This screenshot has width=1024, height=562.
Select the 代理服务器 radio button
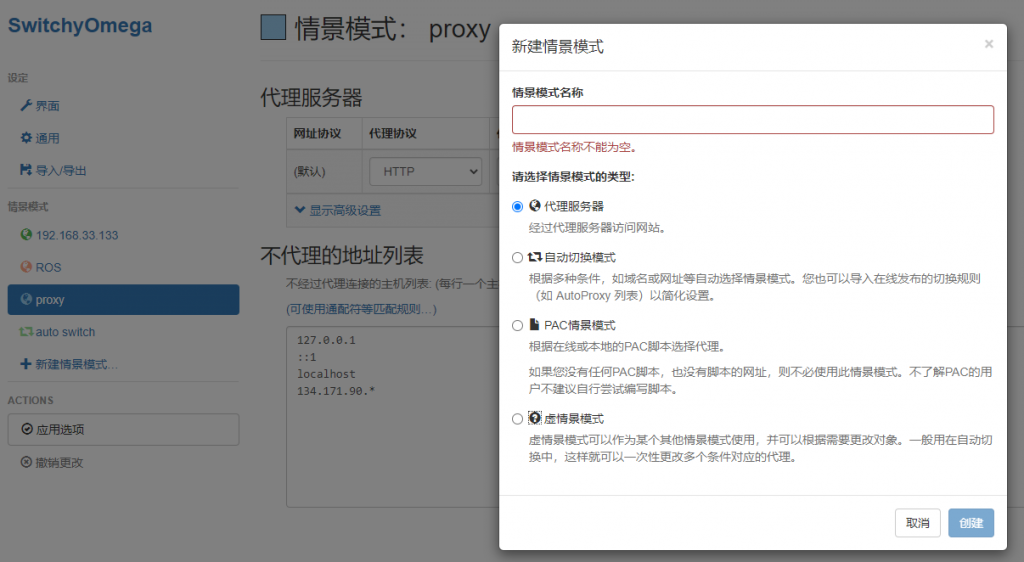coord(517,206)
